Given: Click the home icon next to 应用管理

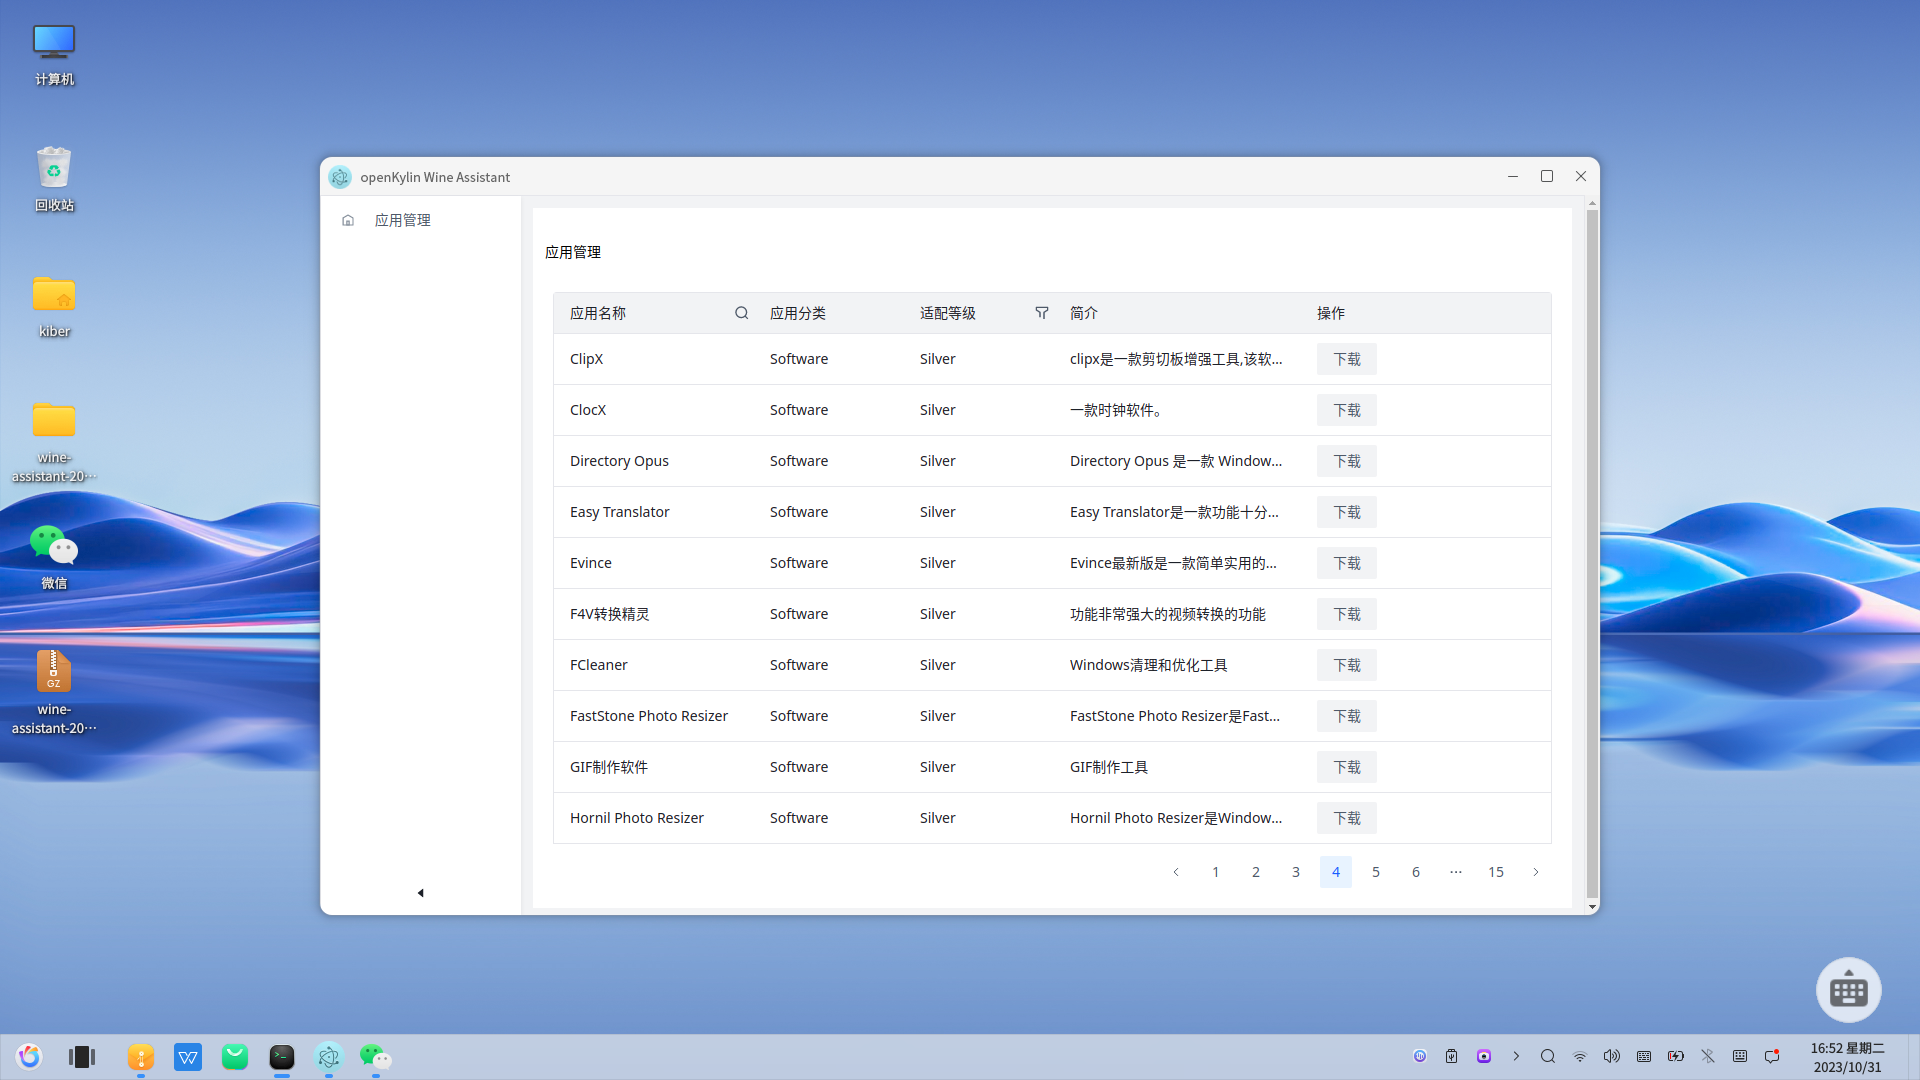Looking at the screenshot, I should pos(348,220).
